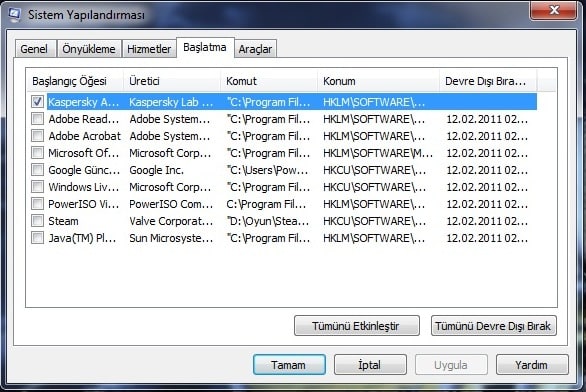
Task: Select the Başlatma tab
Action: (x=205, y=47)
